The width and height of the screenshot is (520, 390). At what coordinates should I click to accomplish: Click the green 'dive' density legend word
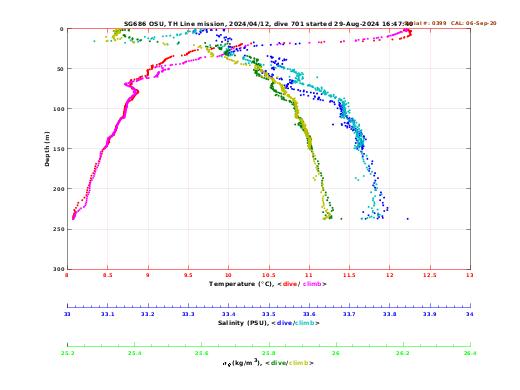pyautogui.click(x=278, y=363)
